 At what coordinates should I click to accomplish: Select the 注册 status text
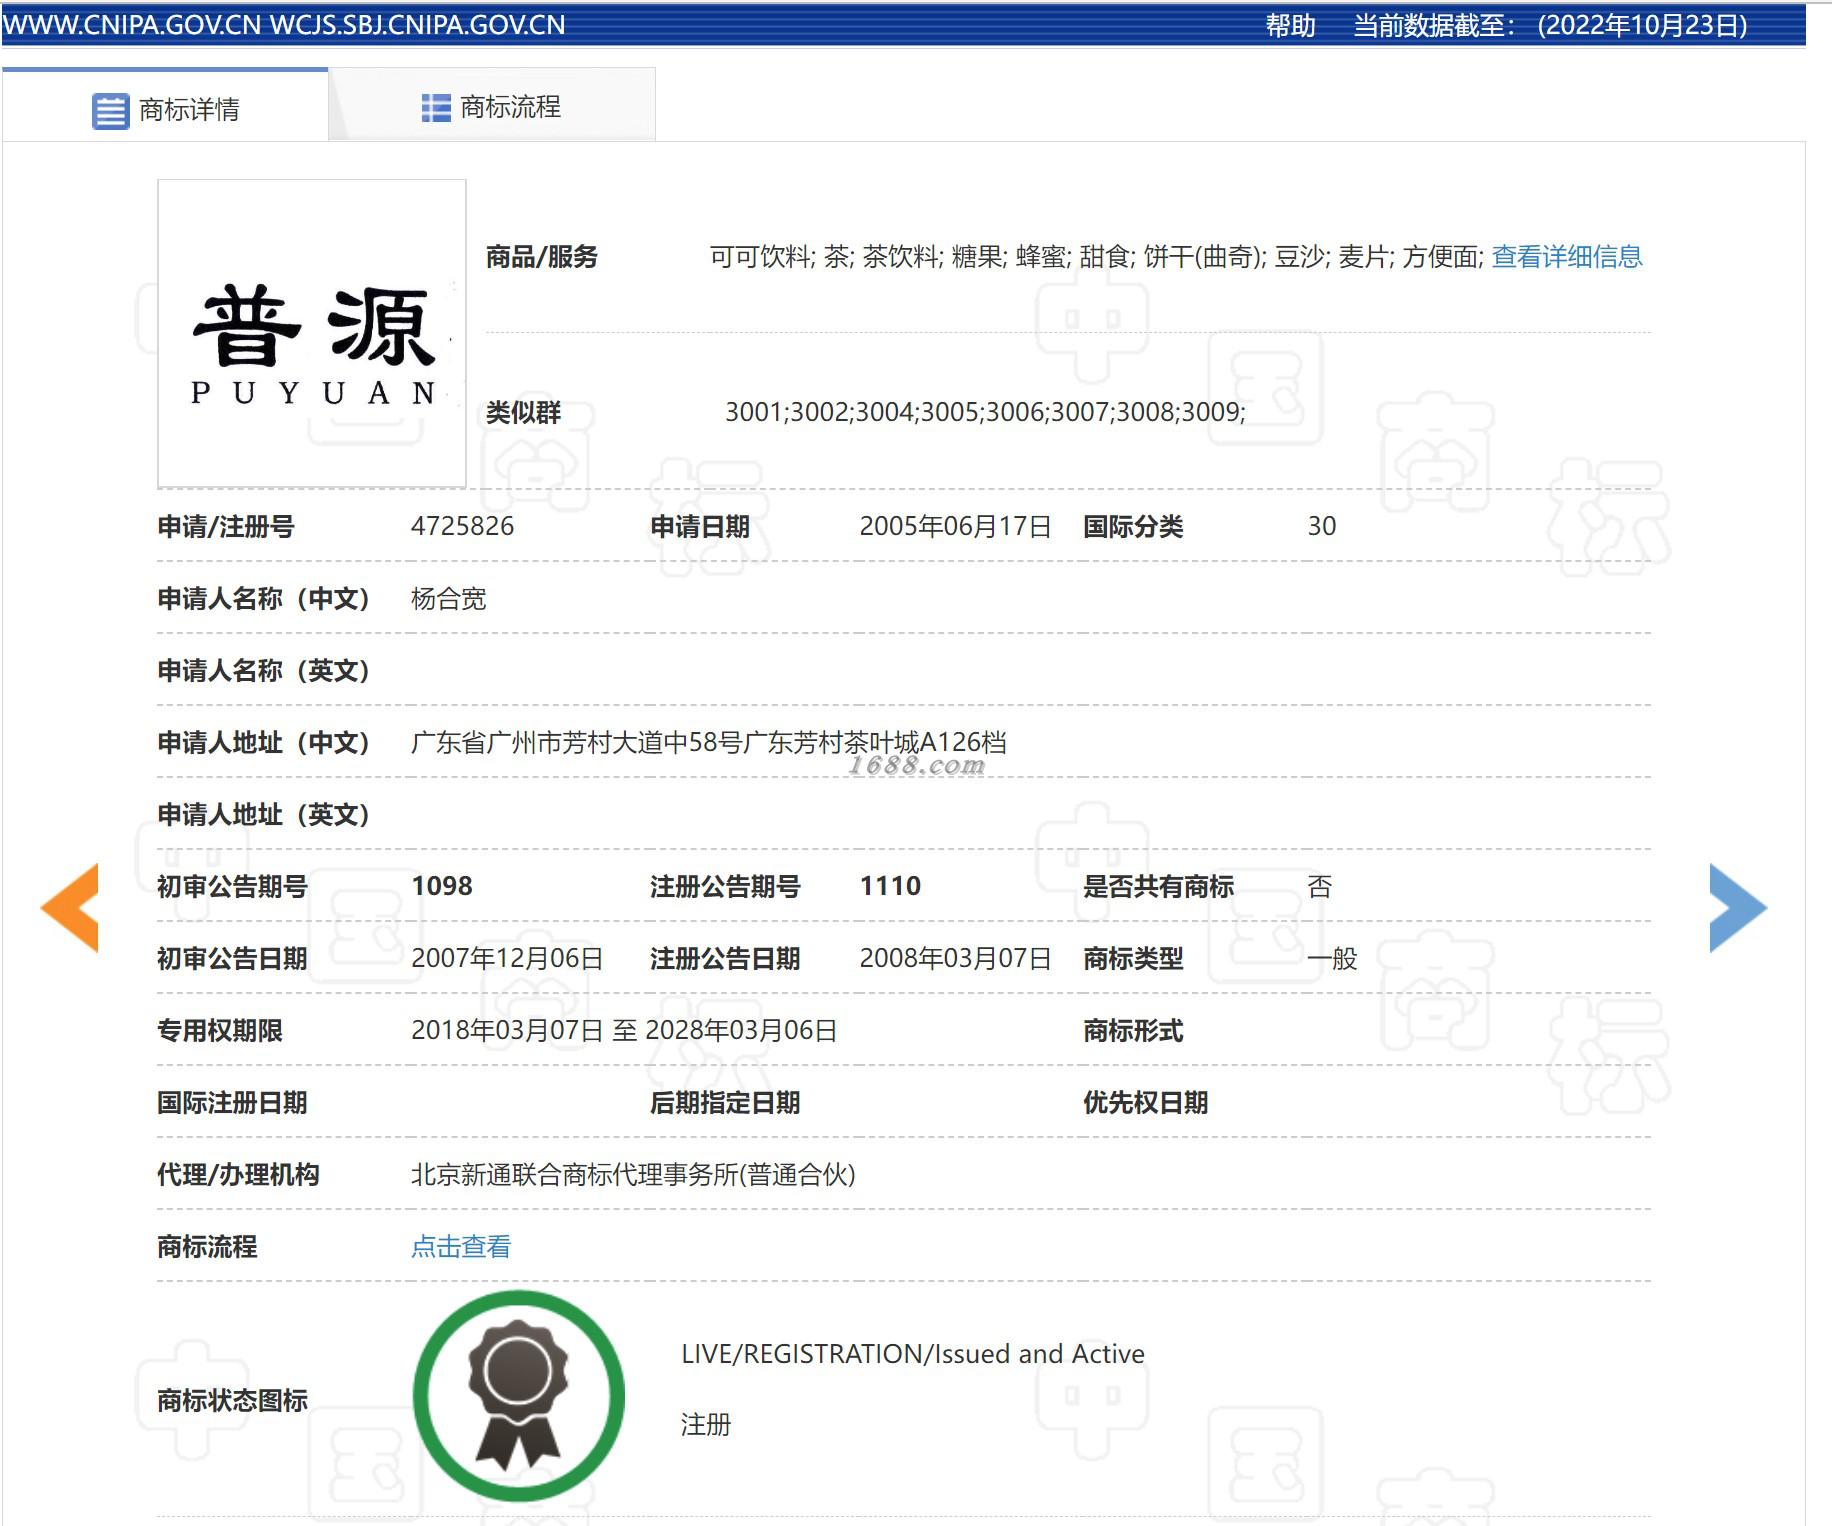(706, 1424)
